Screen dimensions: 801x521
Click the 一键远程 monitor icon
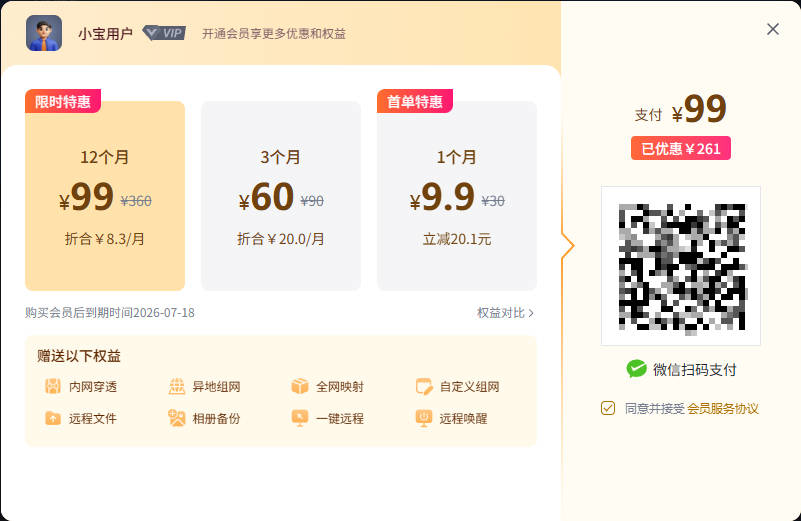(300, 418)
